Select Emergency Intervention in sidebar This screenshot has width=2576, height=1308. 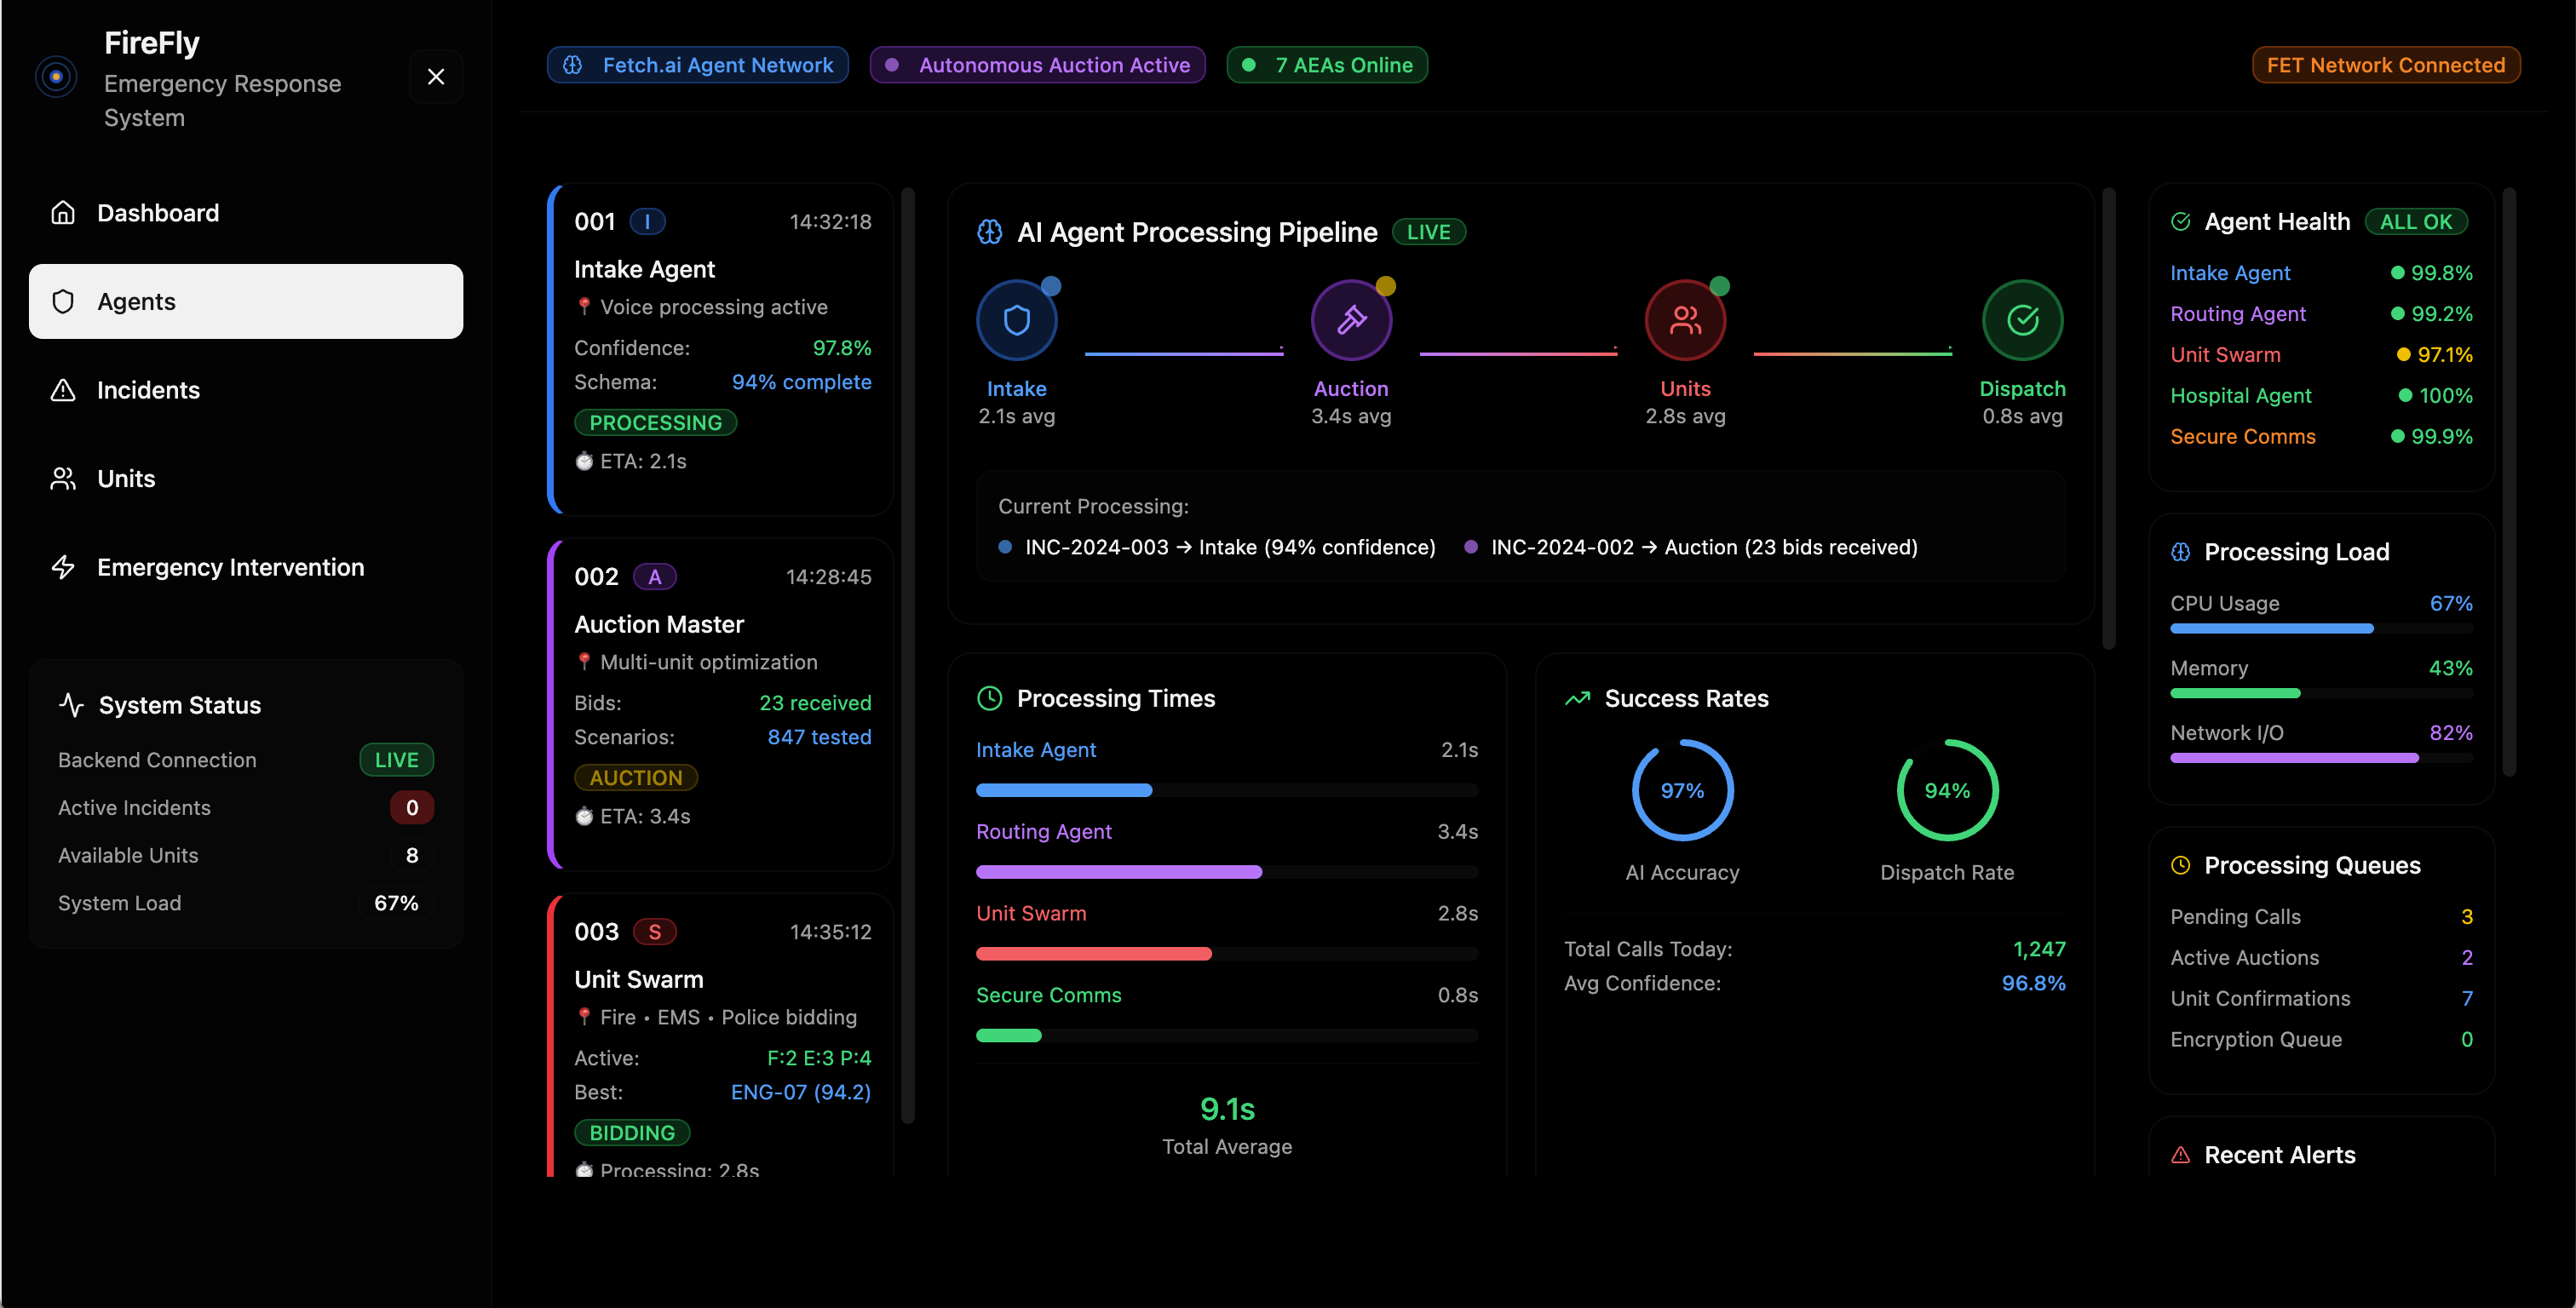click(x=230, y=567)
